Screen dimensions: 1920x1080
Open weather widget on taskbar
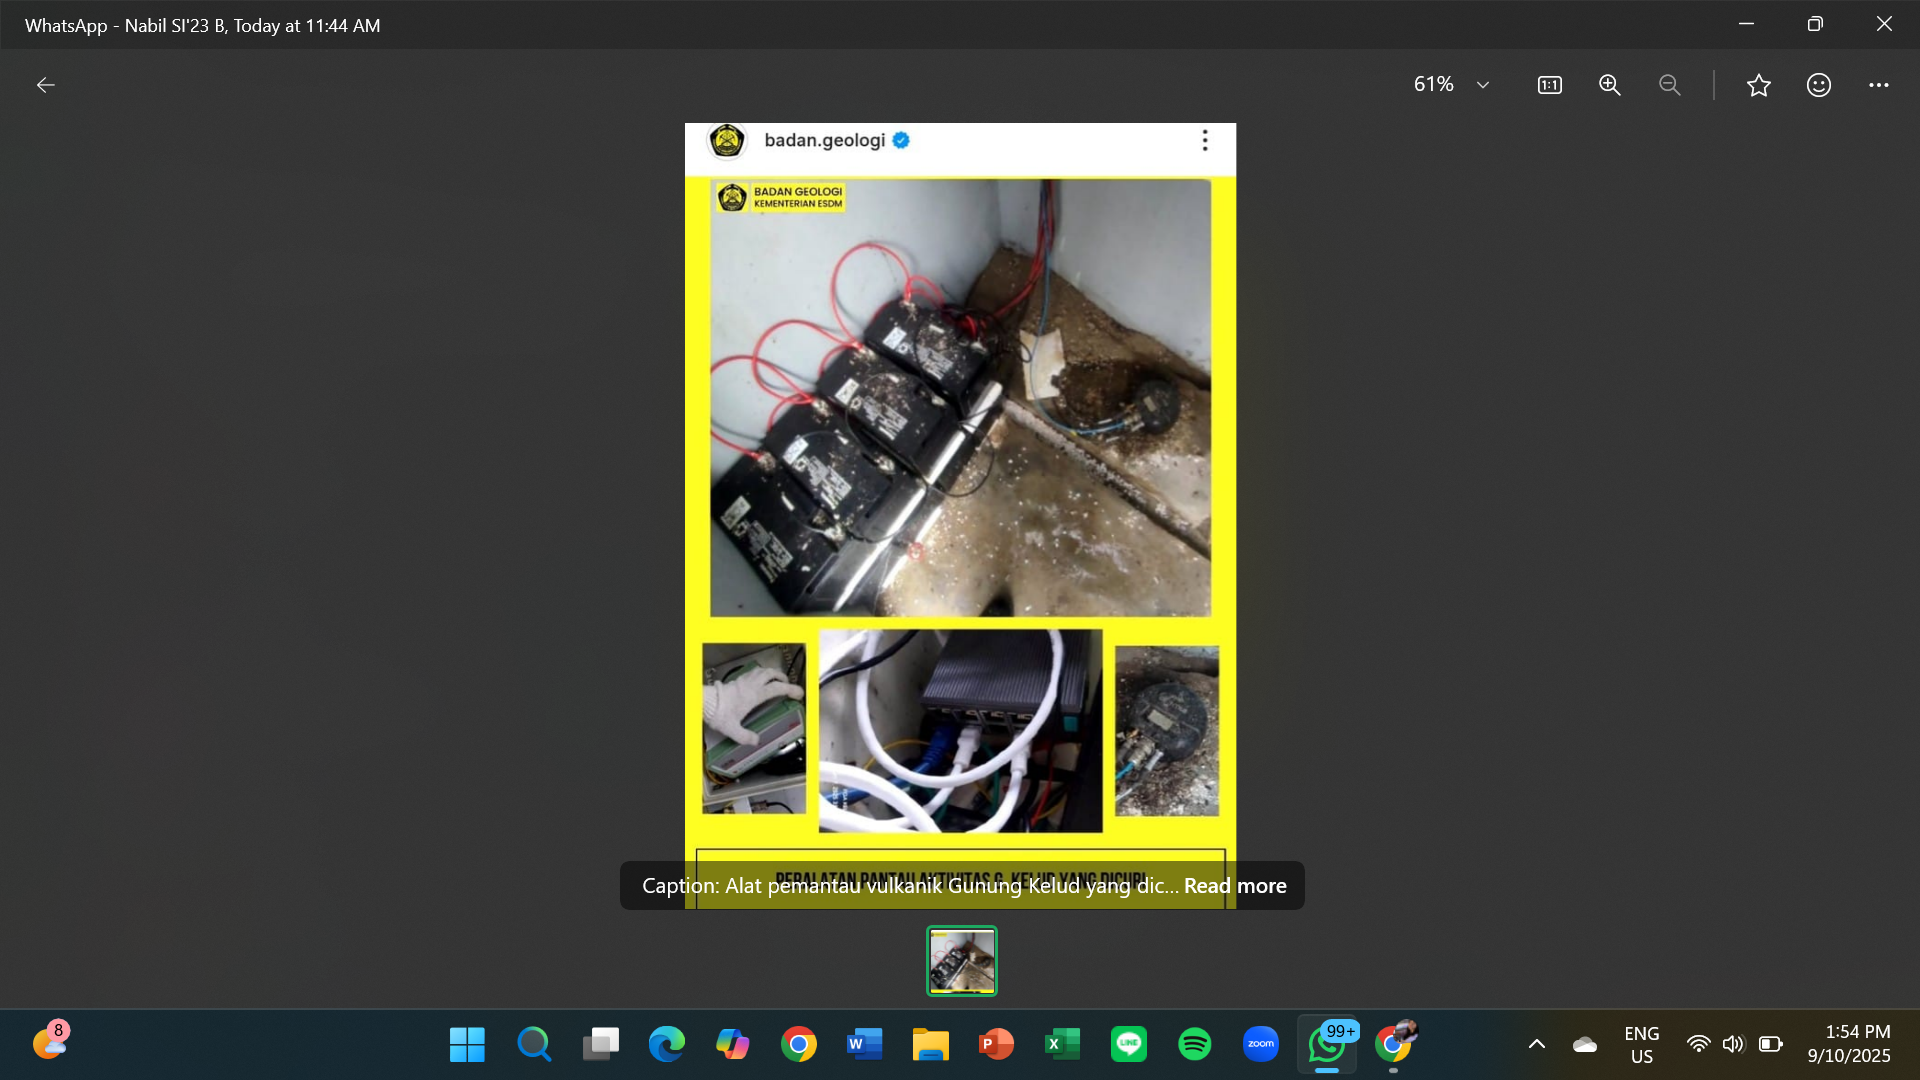[x=50, y=1043]
